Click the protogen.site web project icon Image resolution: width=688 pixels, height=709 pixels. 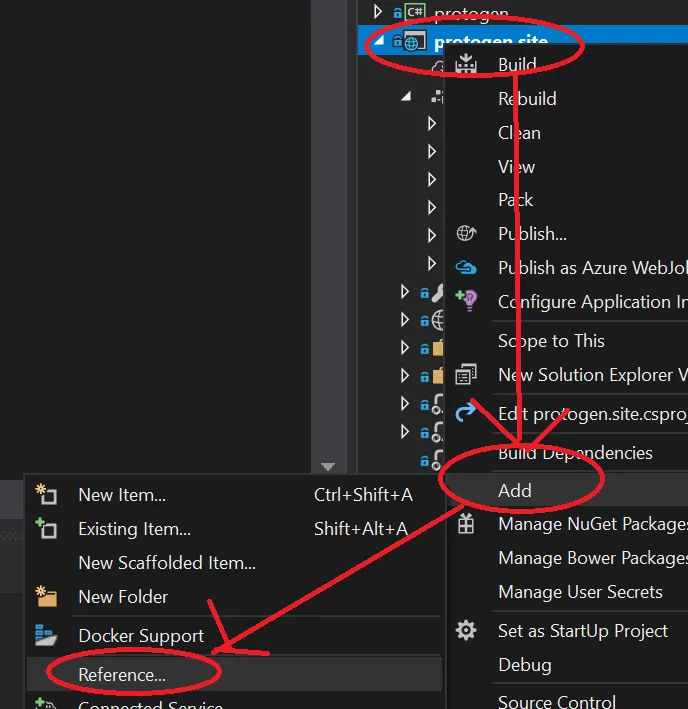coord(415,41)
